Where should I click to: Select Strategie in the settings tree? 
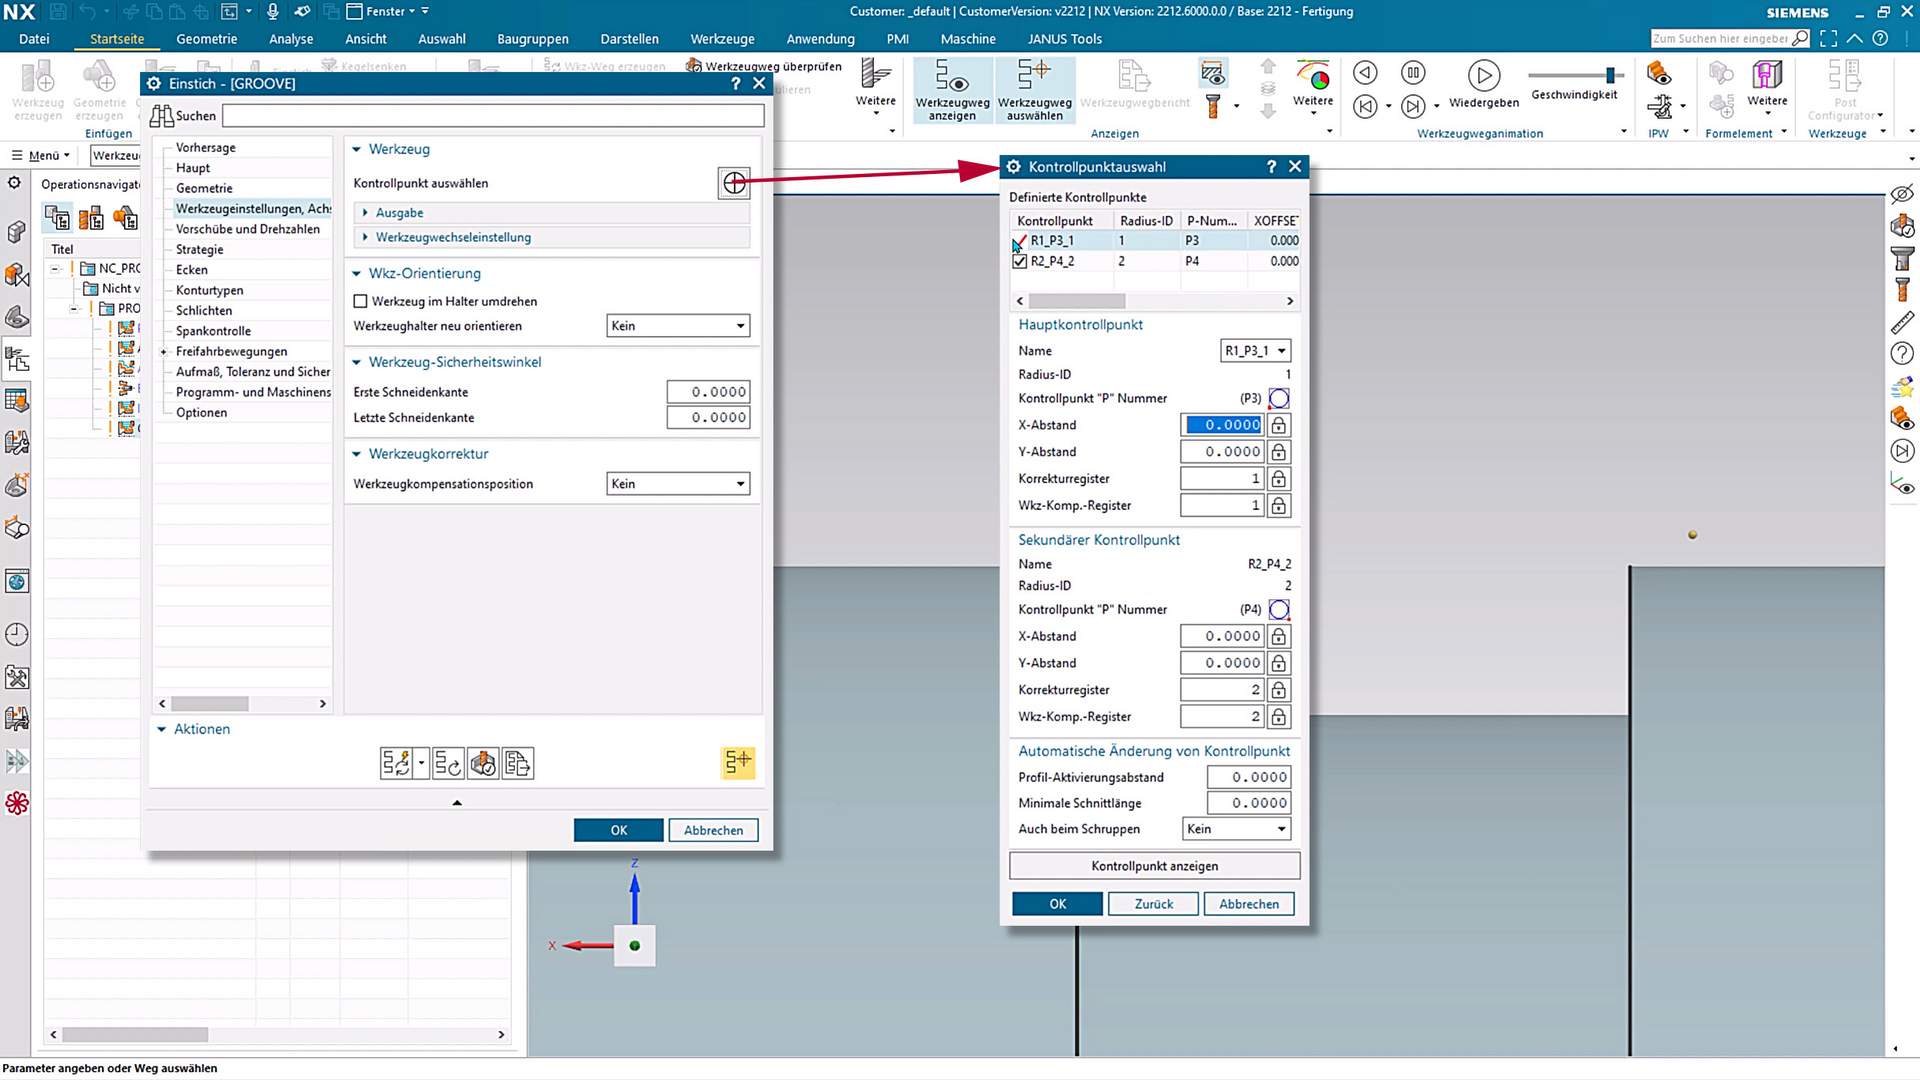tap(199, 250)
